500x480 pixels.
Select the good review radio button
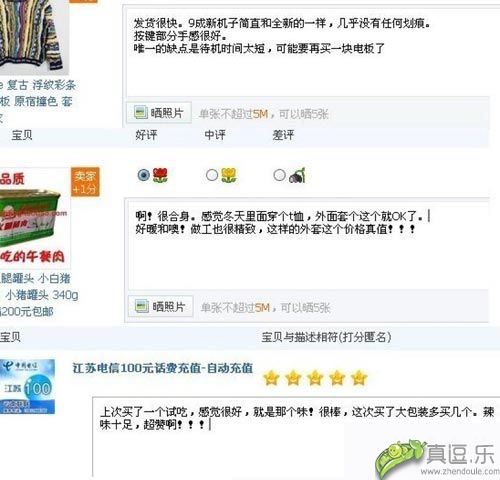(x=144, y=175)
